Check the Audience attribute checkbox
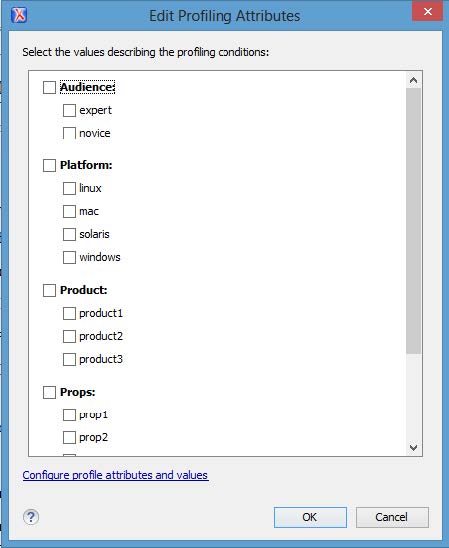This screenshot has width=449, height=548. tap(49, 87)
